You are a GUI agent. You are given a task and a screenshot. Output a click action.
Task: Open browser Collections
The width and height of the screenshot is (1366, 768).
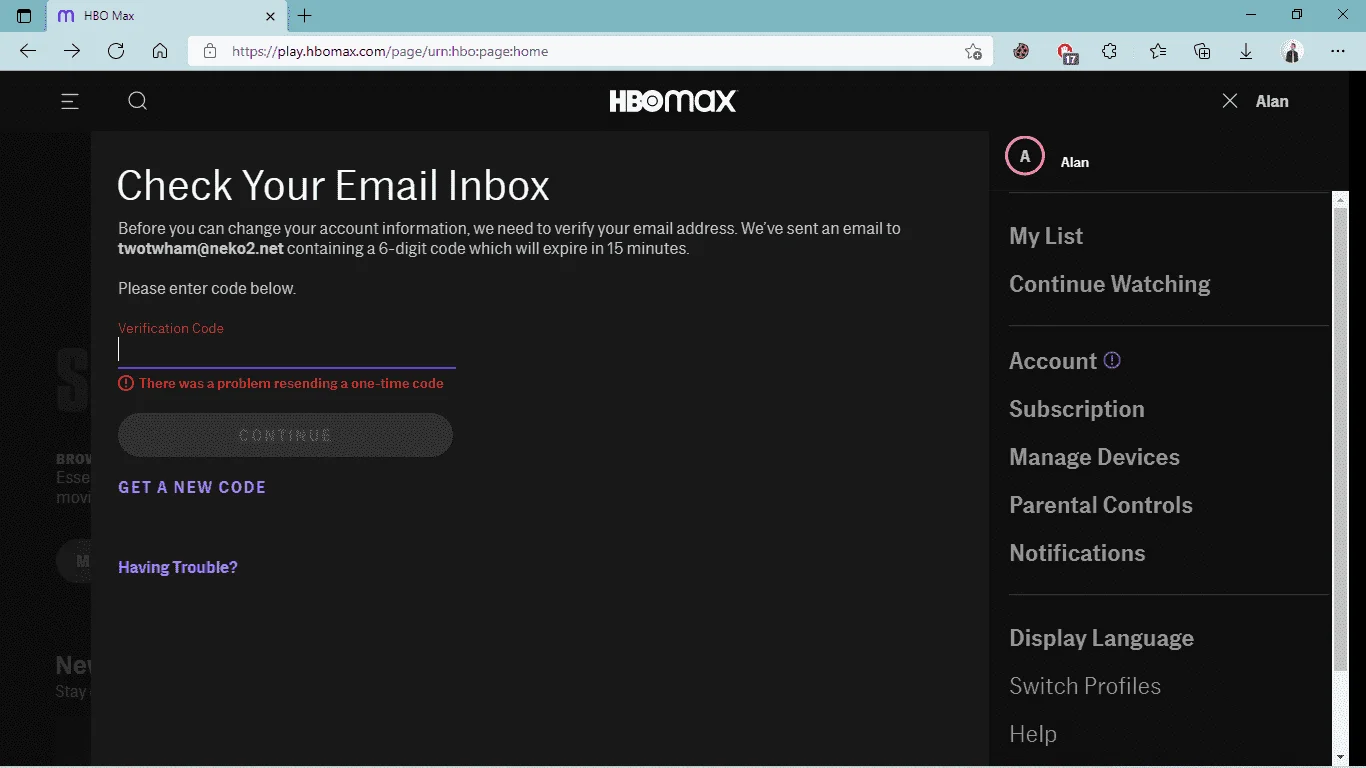pyautogui.click(x=1202, y=51)
